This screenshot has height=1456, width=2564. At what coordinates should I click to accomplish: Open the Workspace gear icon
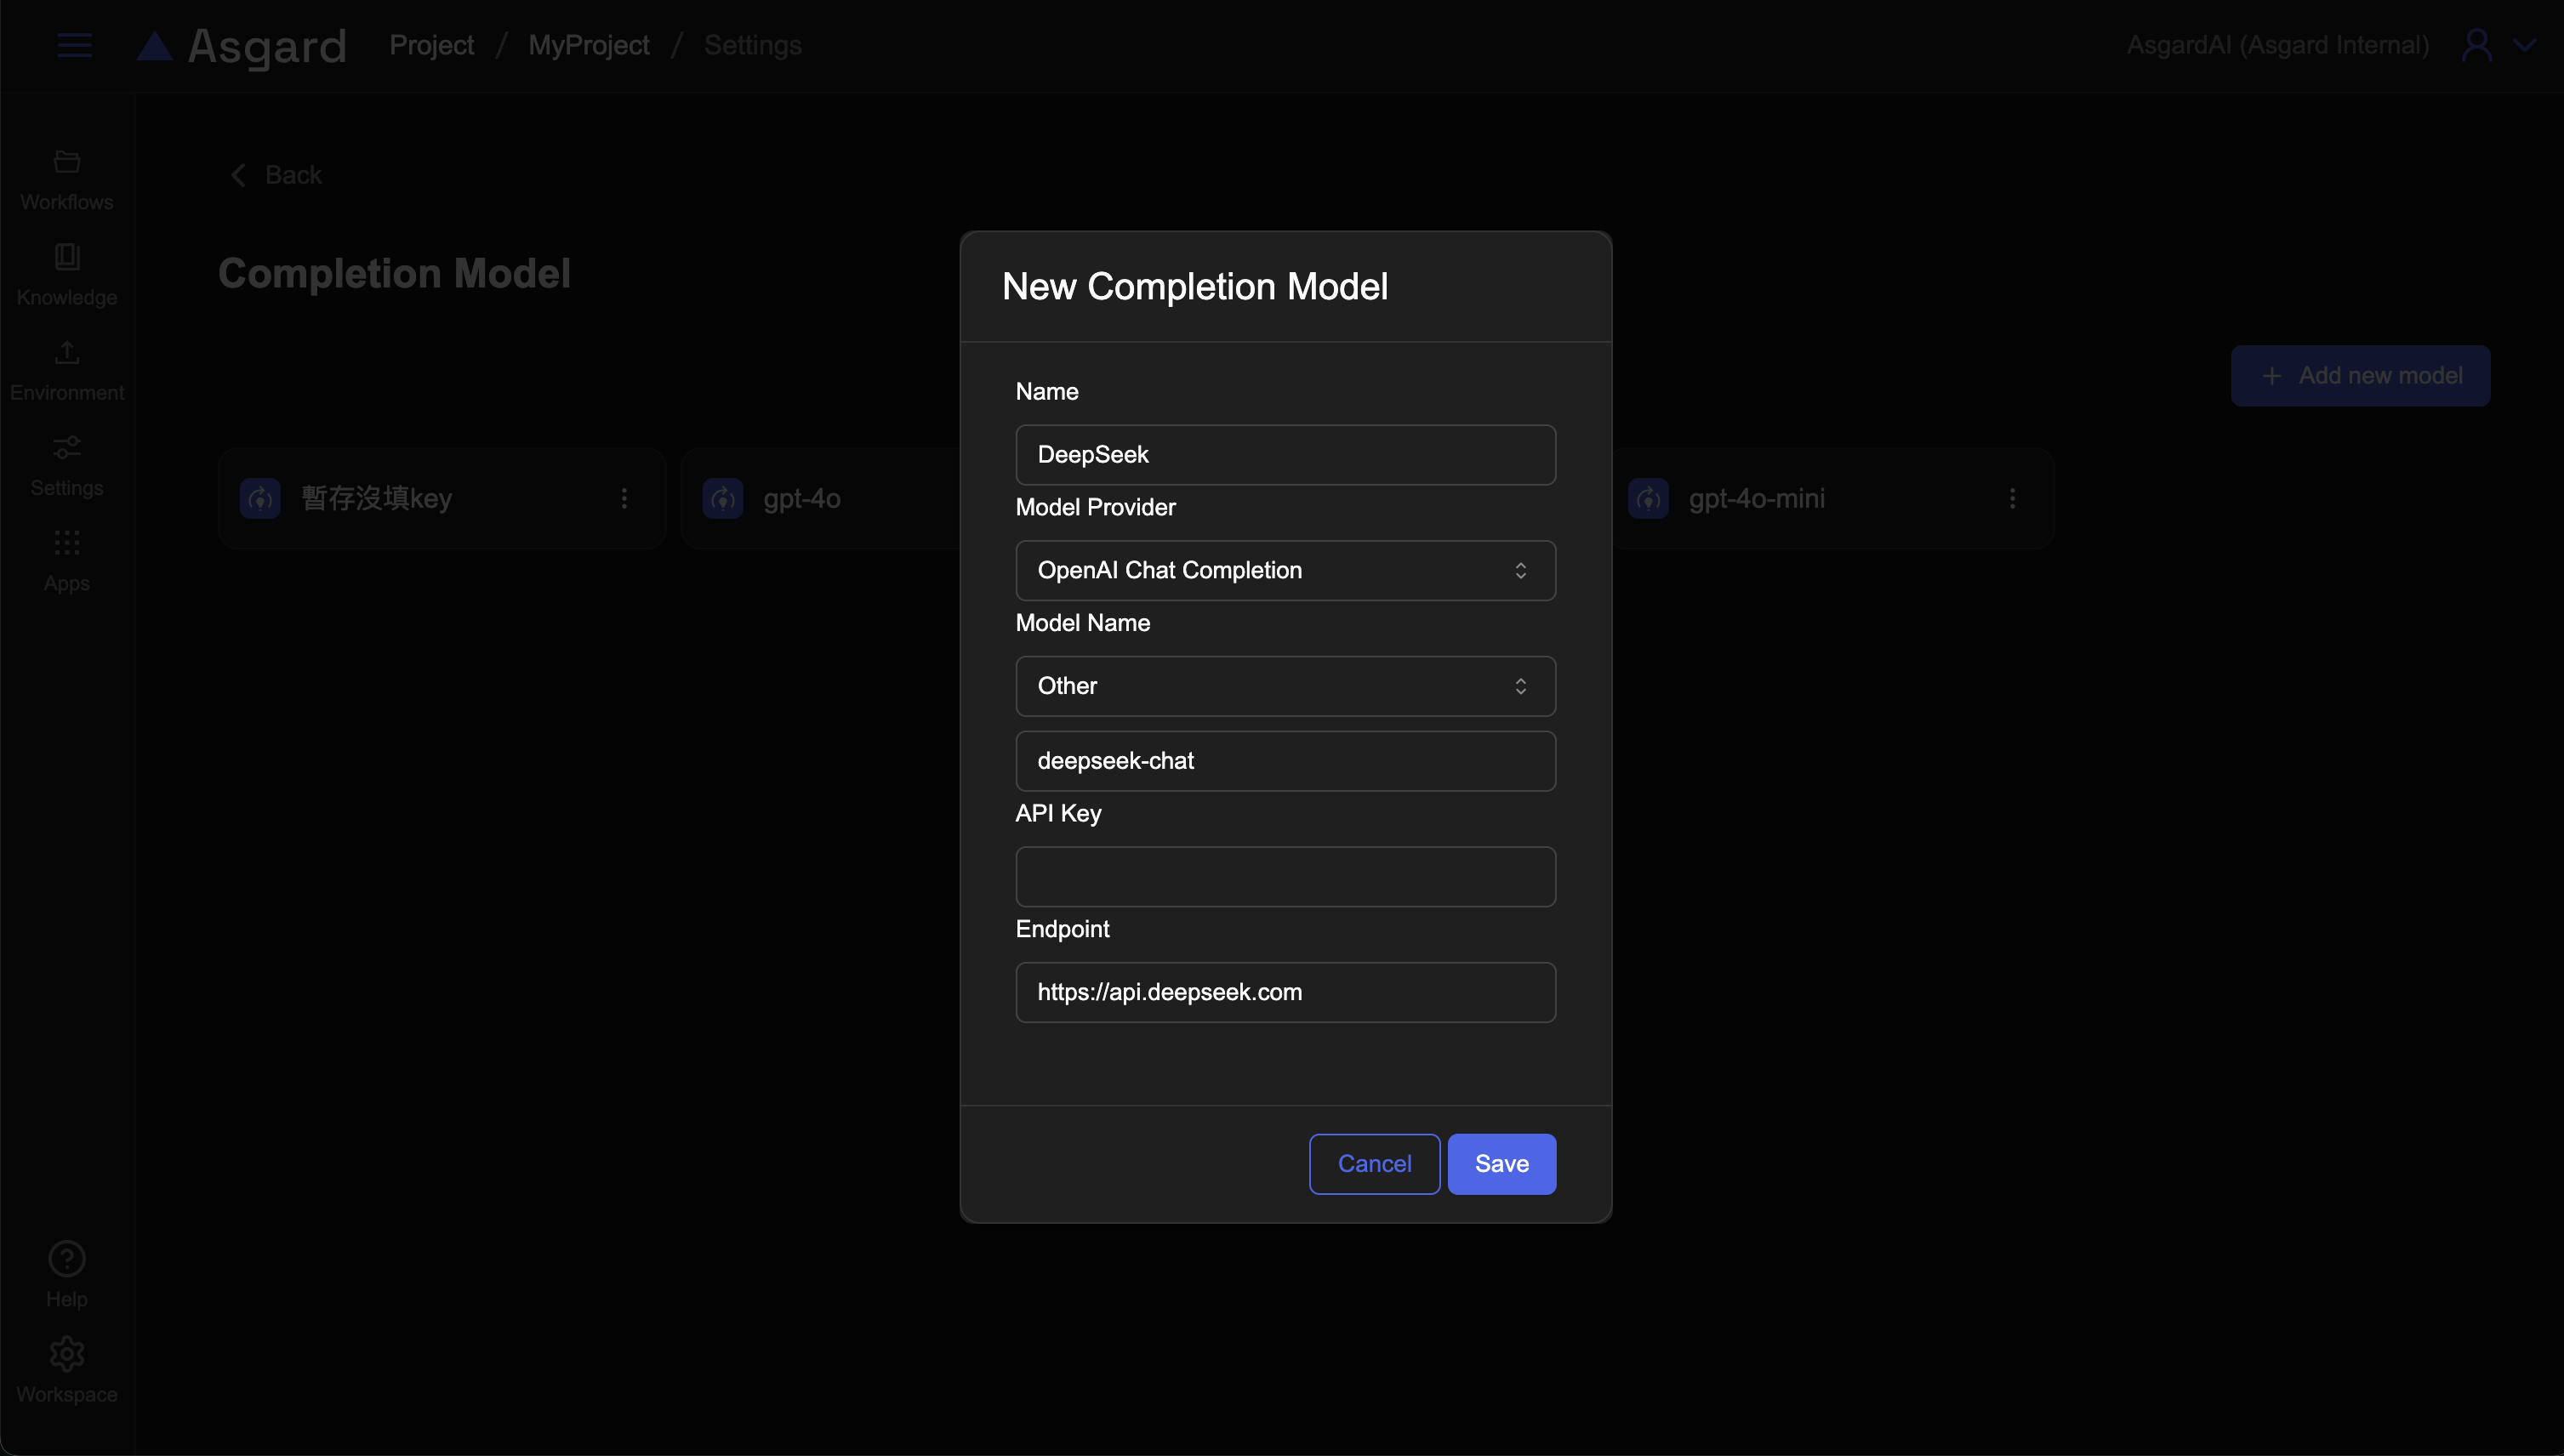[67, 1354]
